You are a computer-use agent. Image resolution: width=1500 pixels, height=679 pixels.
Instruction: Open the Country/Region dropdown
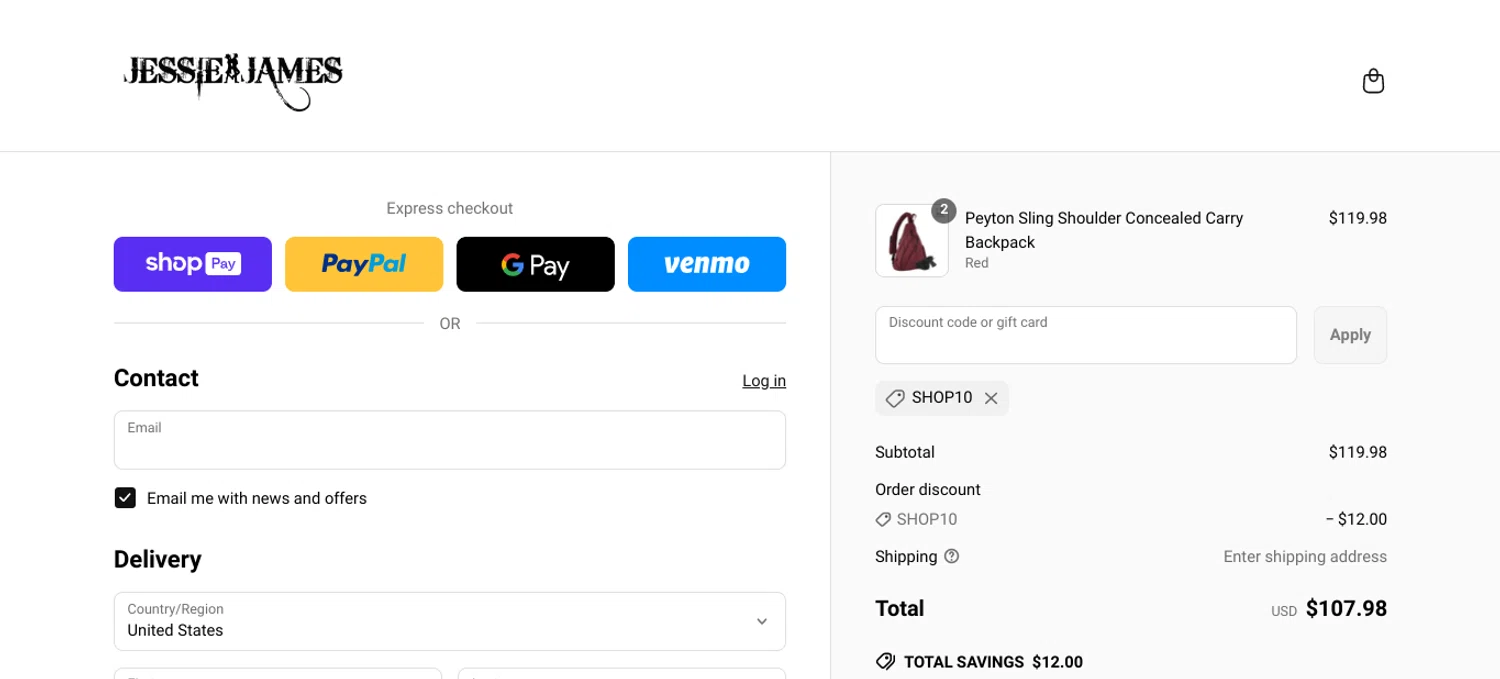(450, 621)
